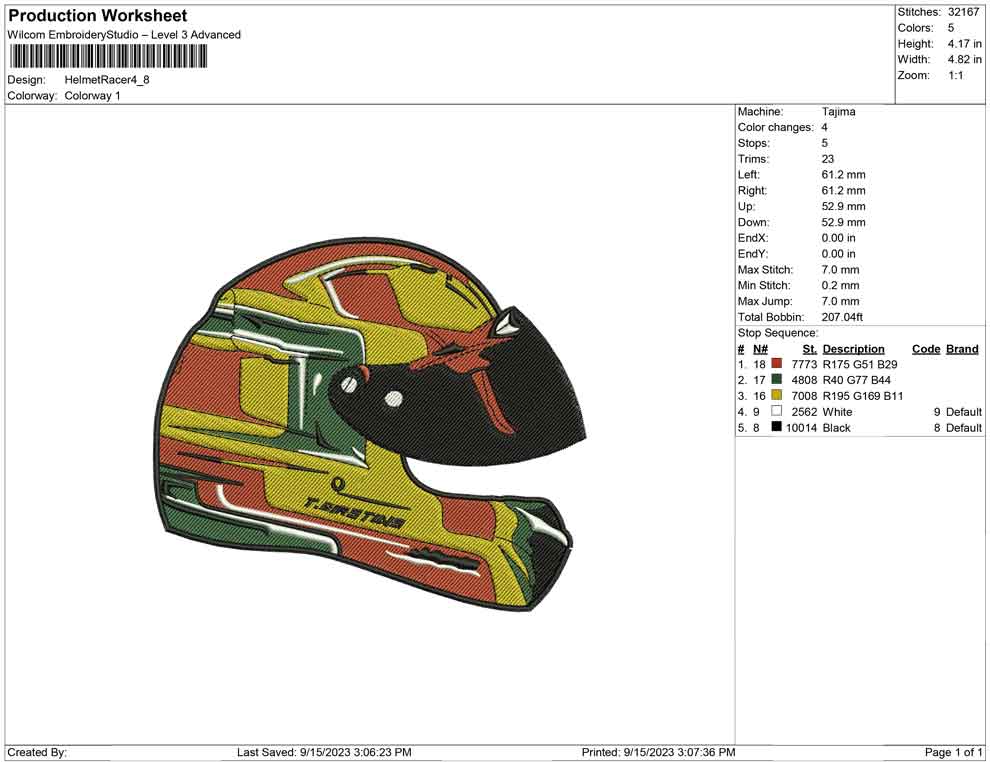Click the 'Stop Sequence:' heading
Screen dimensions: 990x762
coord(778,333)
